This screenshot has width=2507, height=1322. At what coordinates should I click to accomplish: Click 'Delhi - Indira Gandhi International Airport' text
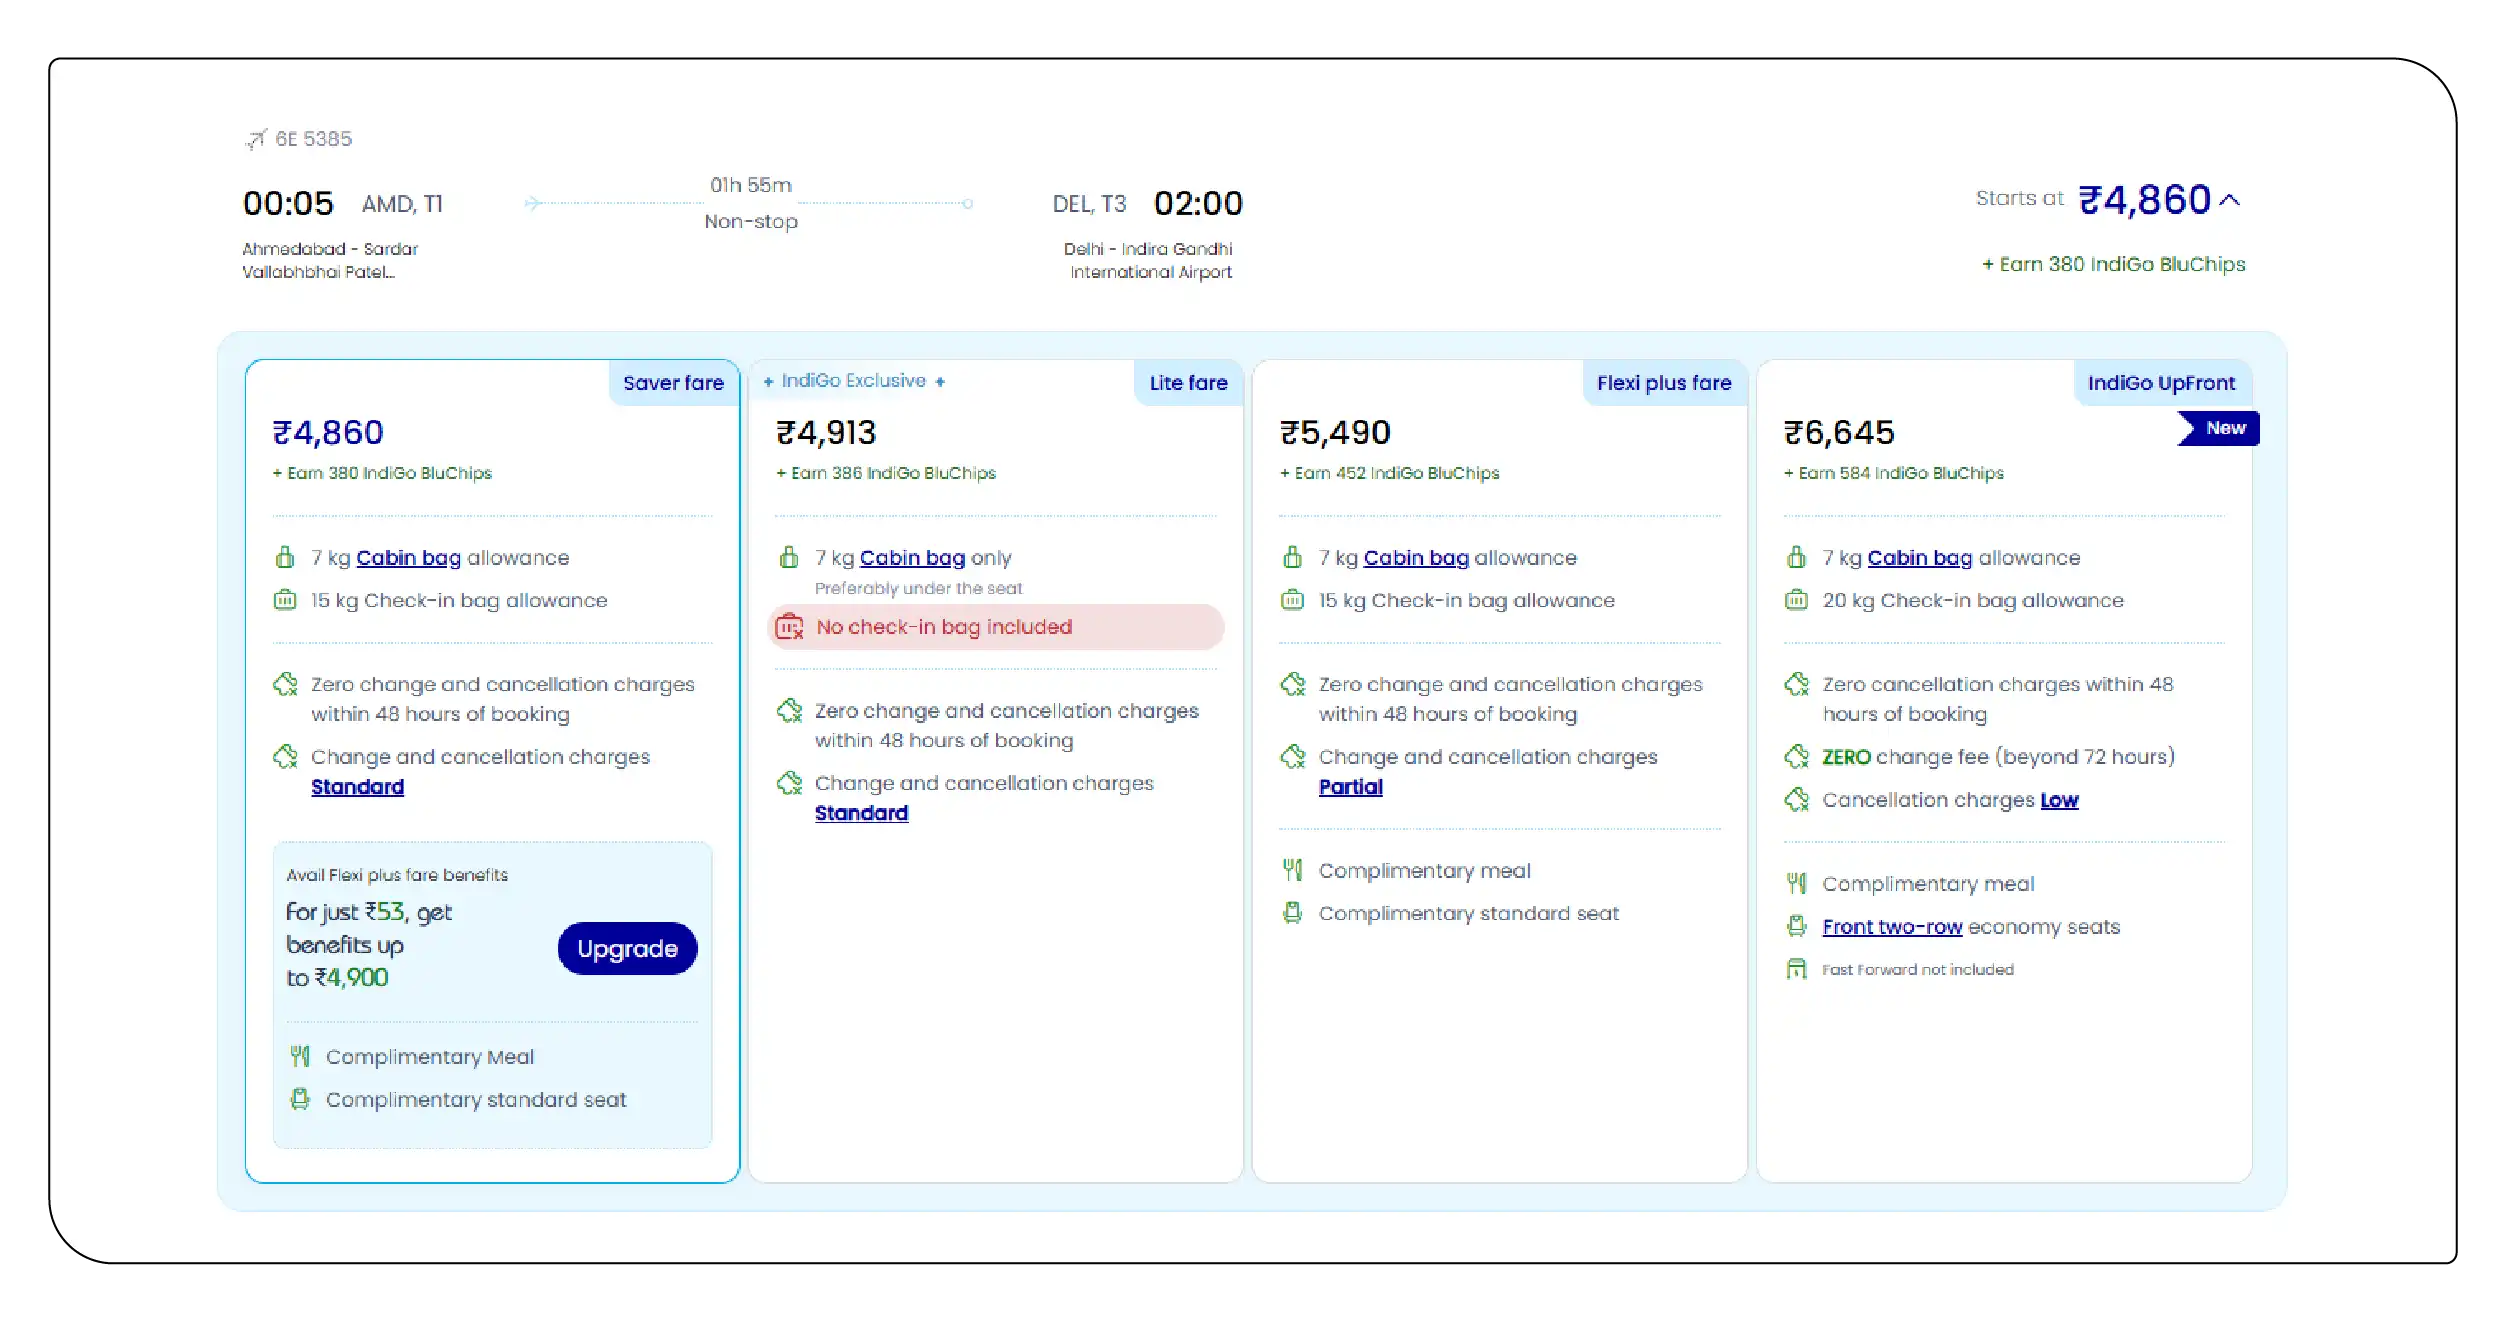(1148, 260)
